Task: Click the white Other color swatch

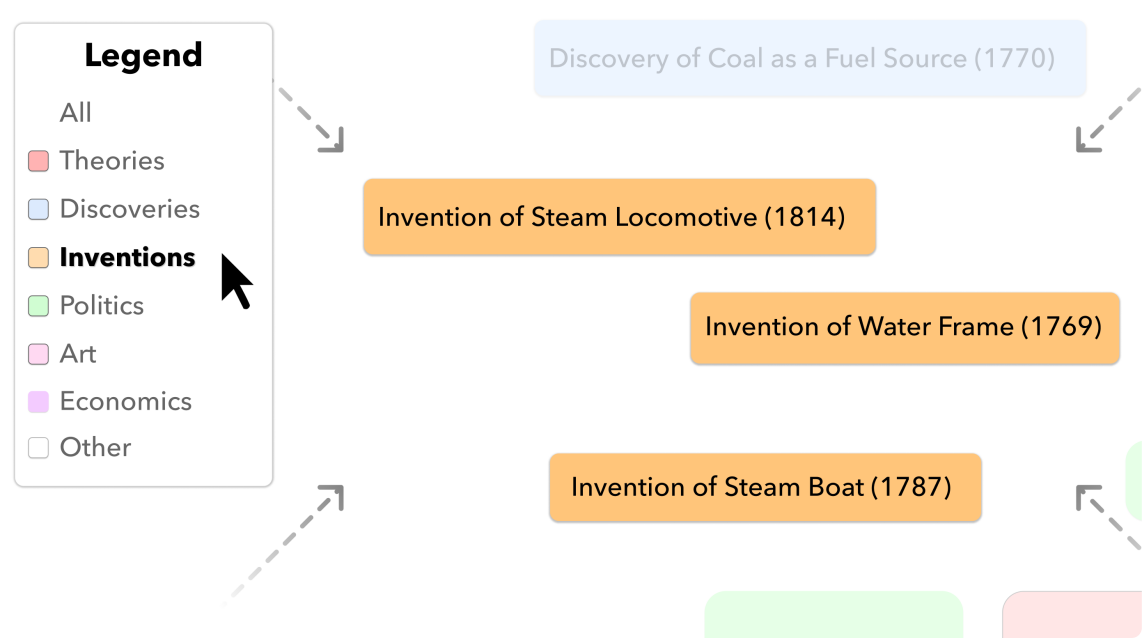Action: (38, 448)
